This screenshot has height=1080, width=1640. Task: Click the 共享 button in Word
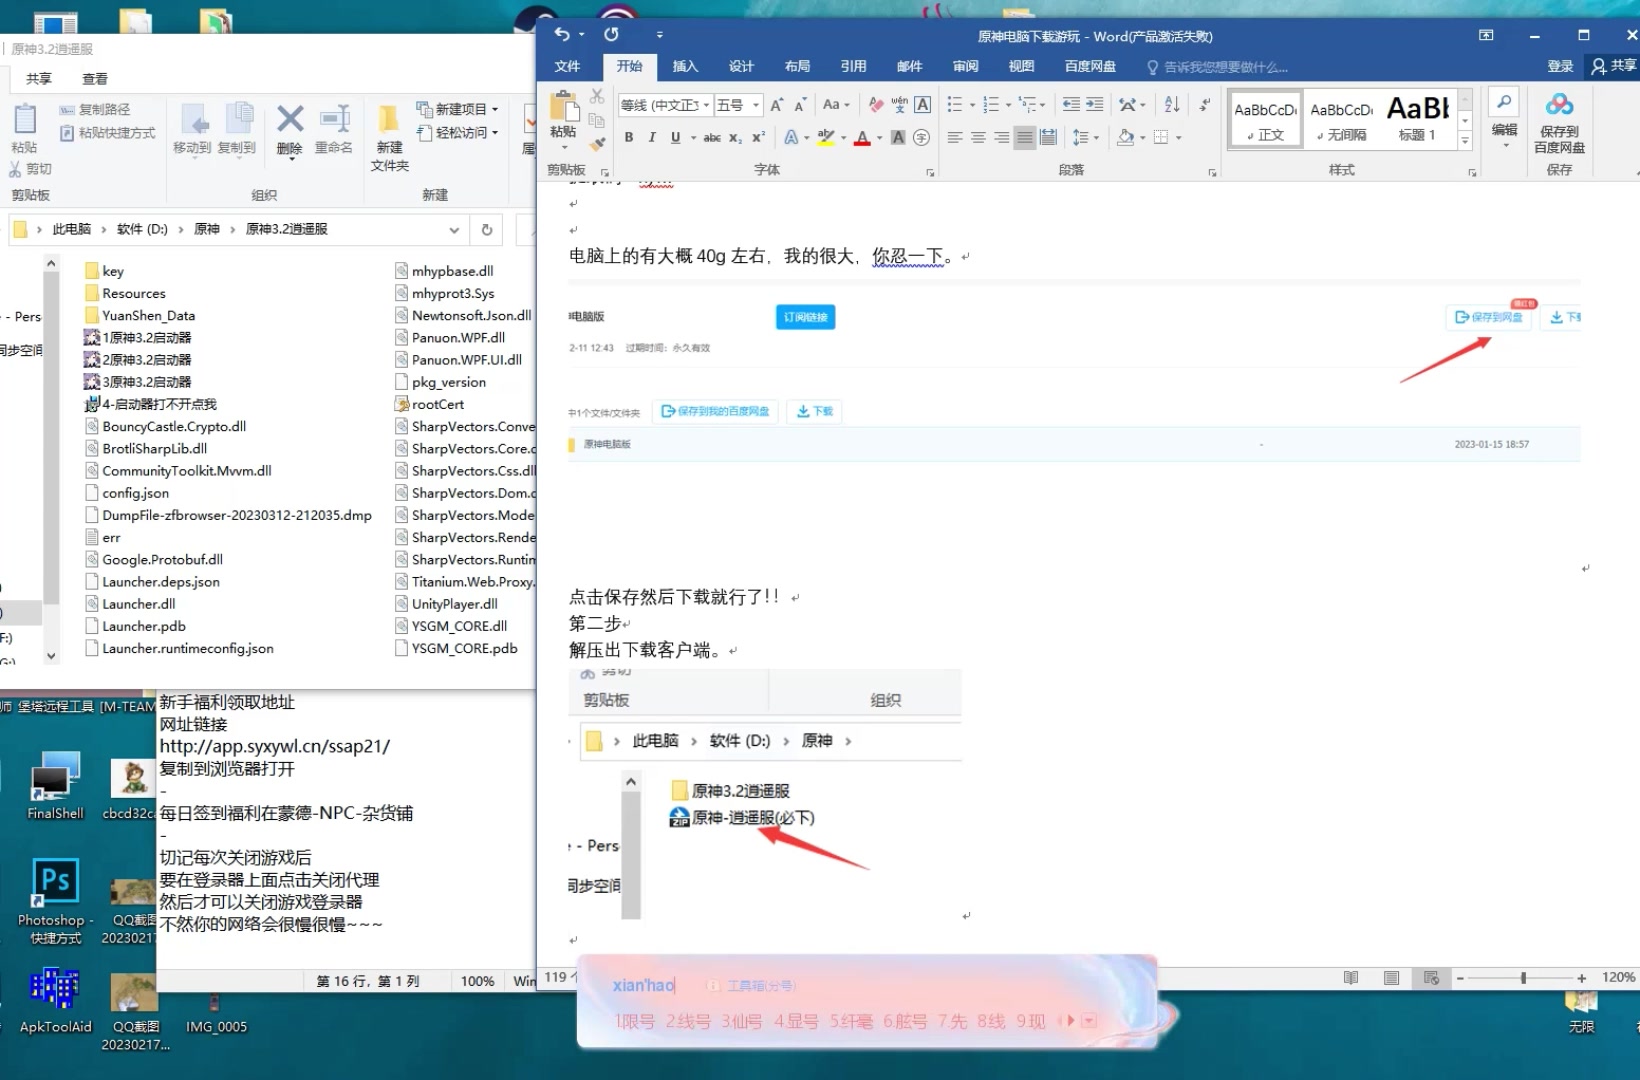point(1614,66)
